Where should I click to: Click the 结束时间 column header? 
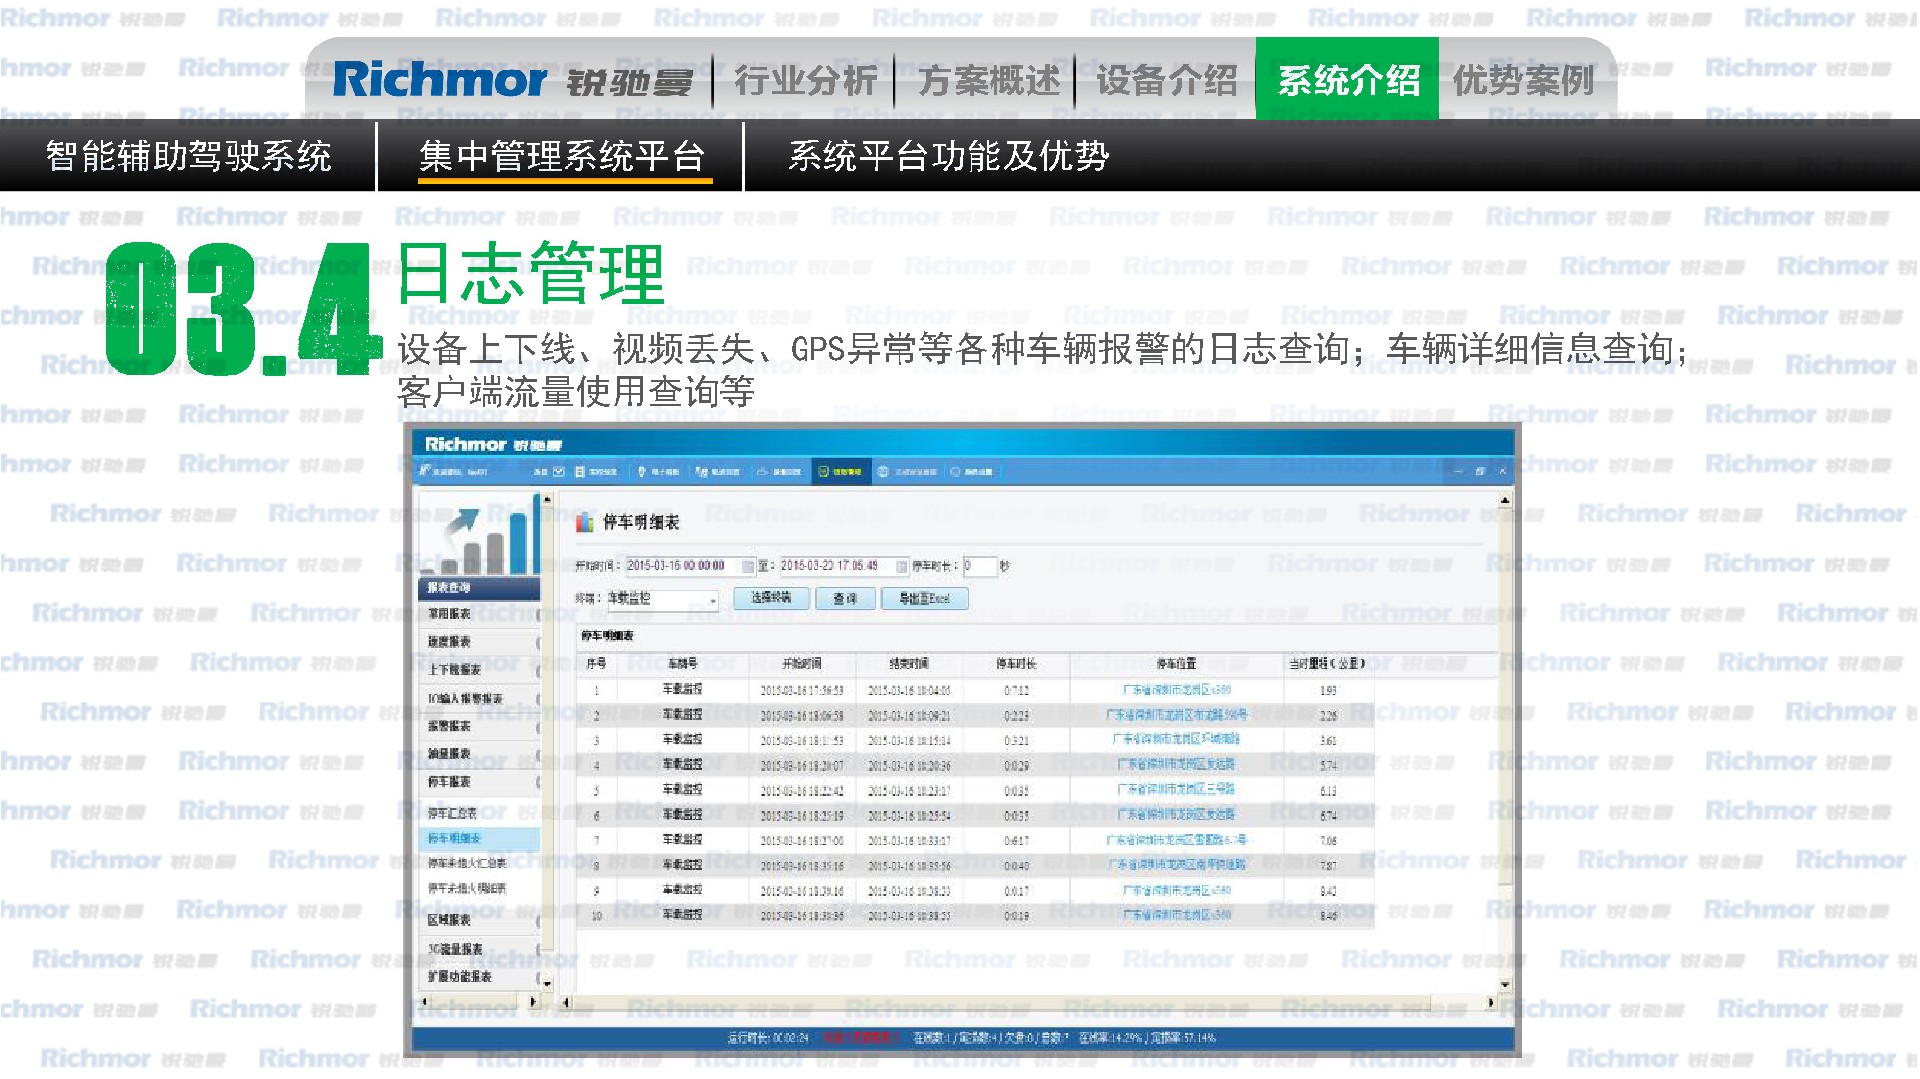pyautogui.click(x=909, y=663)
